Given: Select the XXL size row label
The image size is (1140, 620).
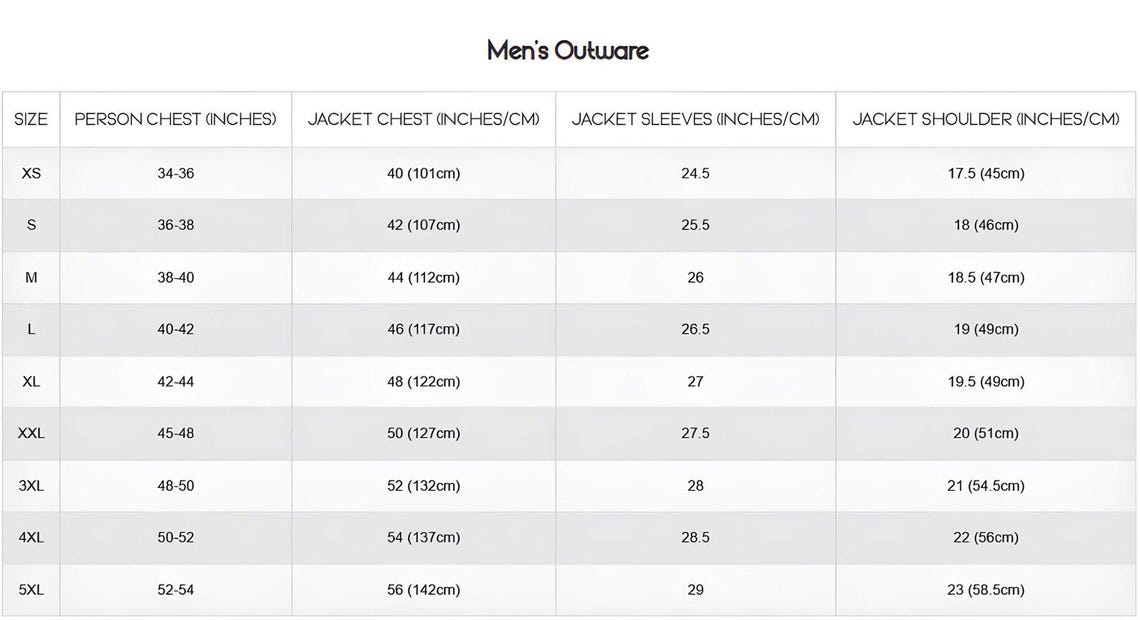Looking at the screenshot, I should [x=31, y=433].
